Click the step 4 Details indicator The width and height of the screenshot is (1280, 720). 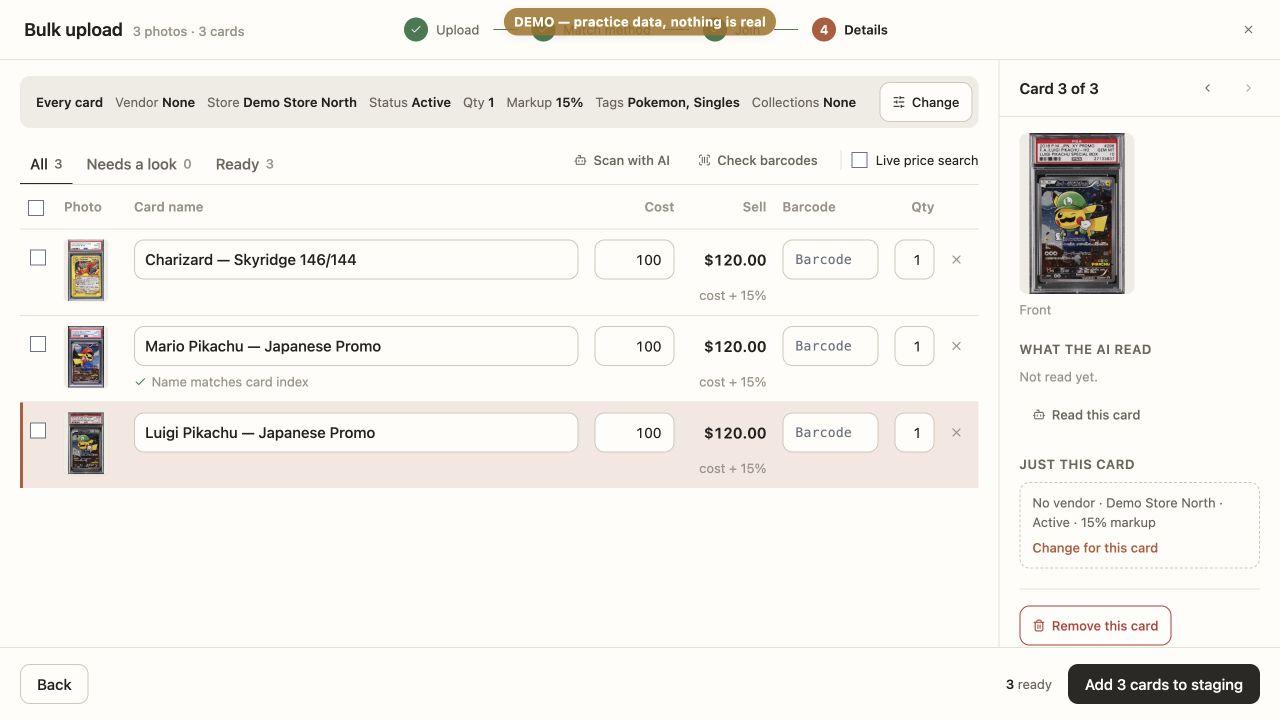[x=824, y=30]
